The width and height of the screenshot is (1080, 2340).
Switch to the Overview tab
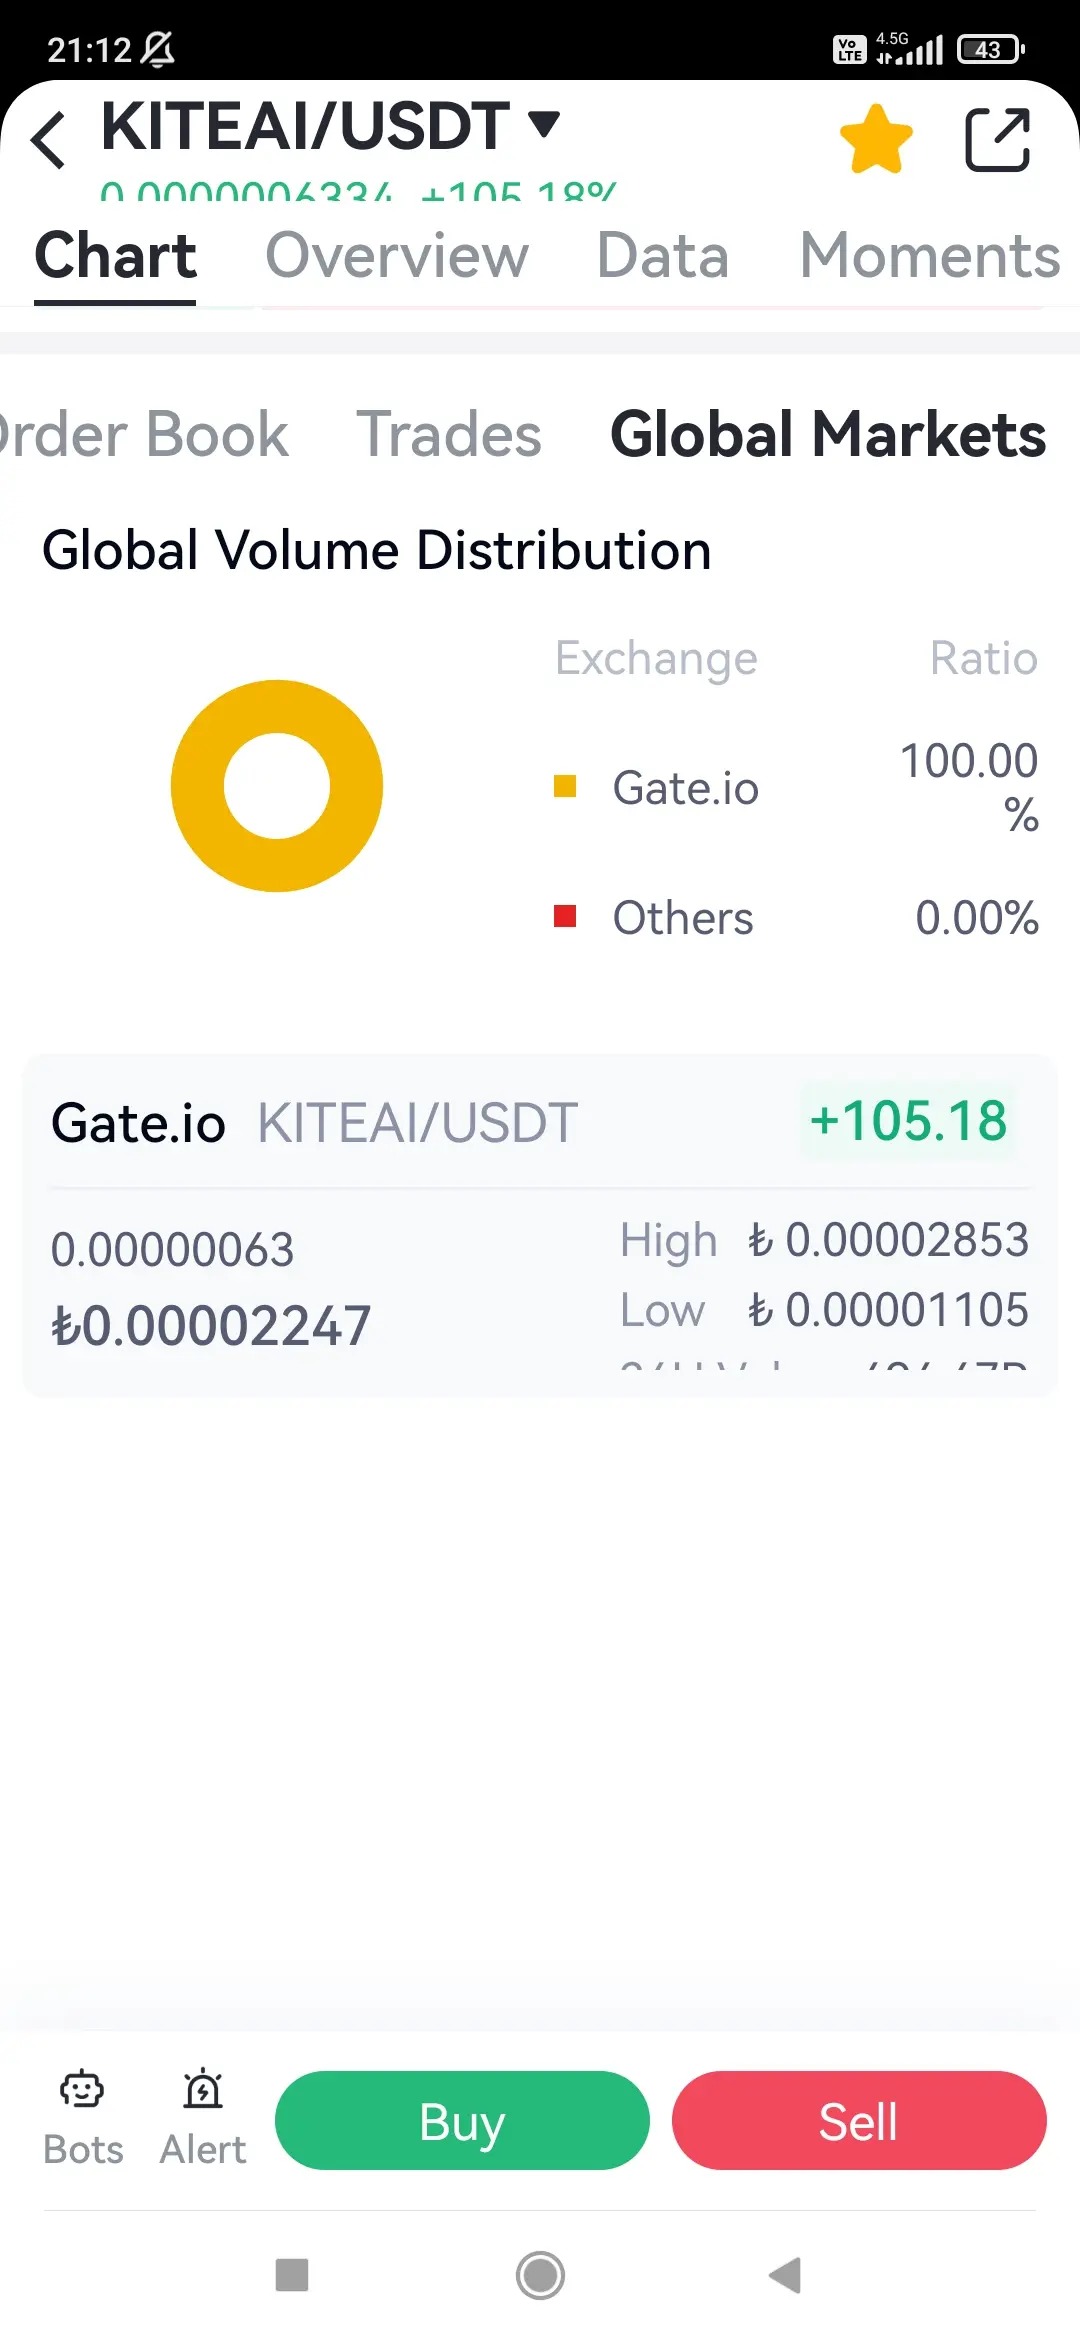[x=396, y=256]
